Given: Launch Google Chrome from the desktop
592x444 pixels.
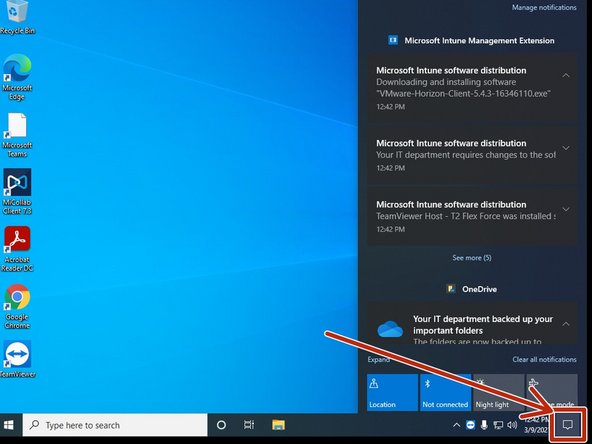Looking at the screenshot, I should pos(17,307).
